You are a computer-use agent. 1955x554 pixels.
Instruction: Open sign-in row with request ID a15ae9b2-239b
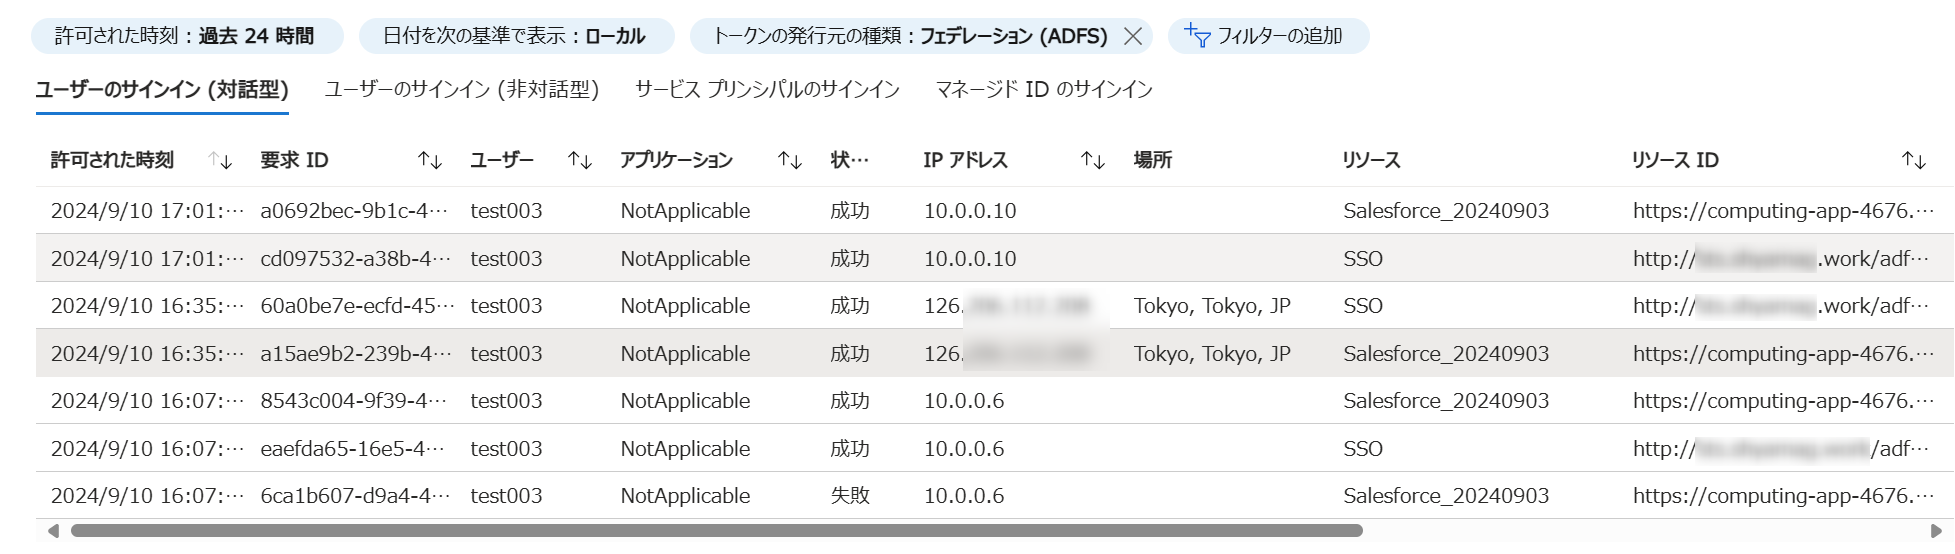coord(995,354)
